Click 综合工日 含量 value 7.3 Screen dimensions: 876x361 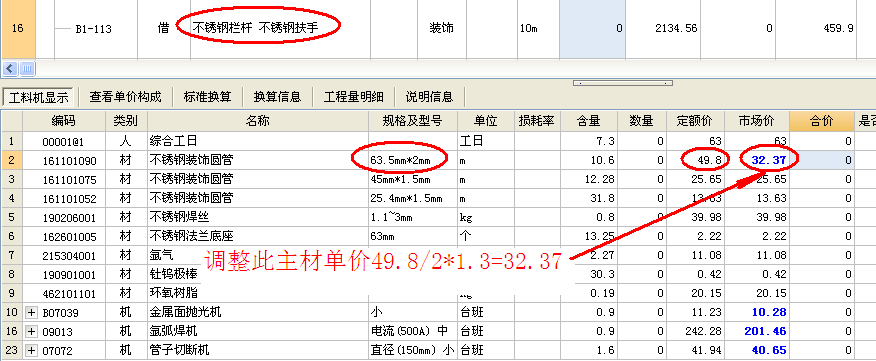[x=606, y=141]
